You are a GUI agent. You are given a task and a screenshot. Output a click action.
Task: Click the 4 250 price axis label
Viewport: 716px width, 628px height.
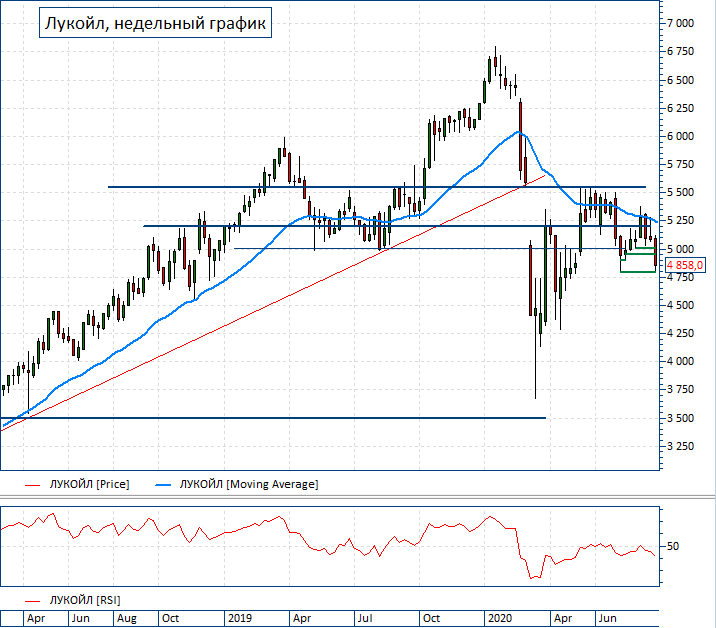(x=680, y=333)
